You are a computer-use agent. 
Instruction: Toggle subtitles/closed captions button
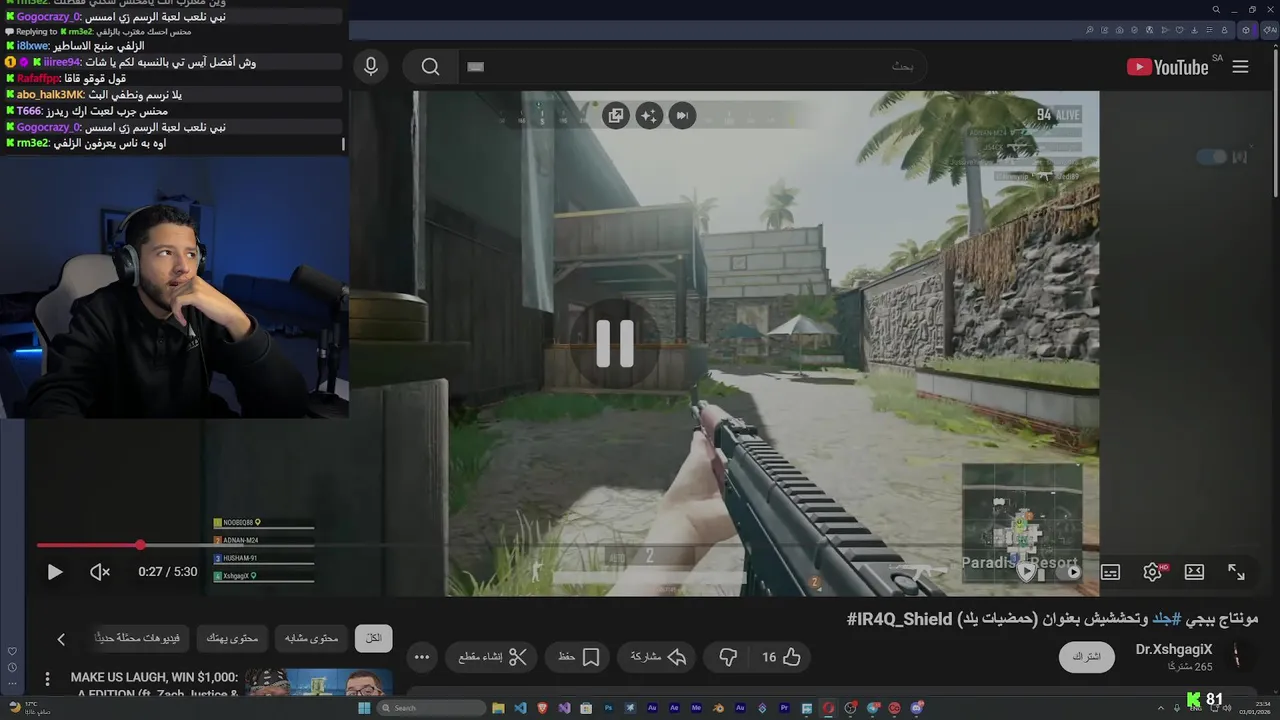click(1110, 572)
